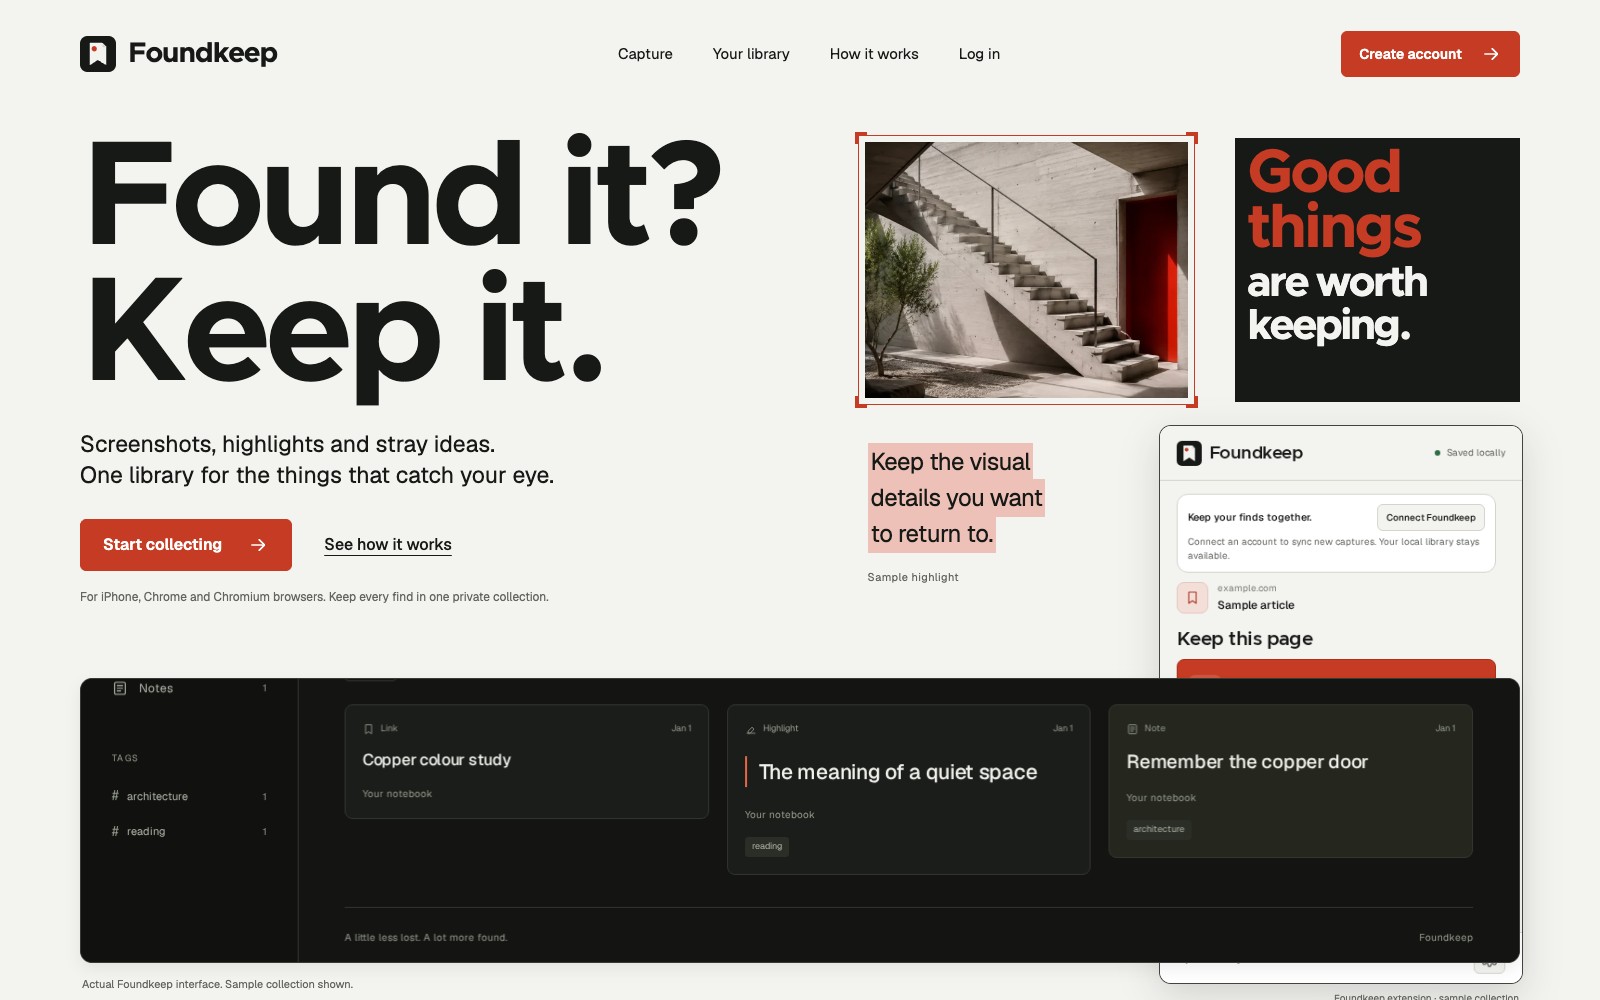
Task: Click the Sample highlight caption
Action: [913, 577]
